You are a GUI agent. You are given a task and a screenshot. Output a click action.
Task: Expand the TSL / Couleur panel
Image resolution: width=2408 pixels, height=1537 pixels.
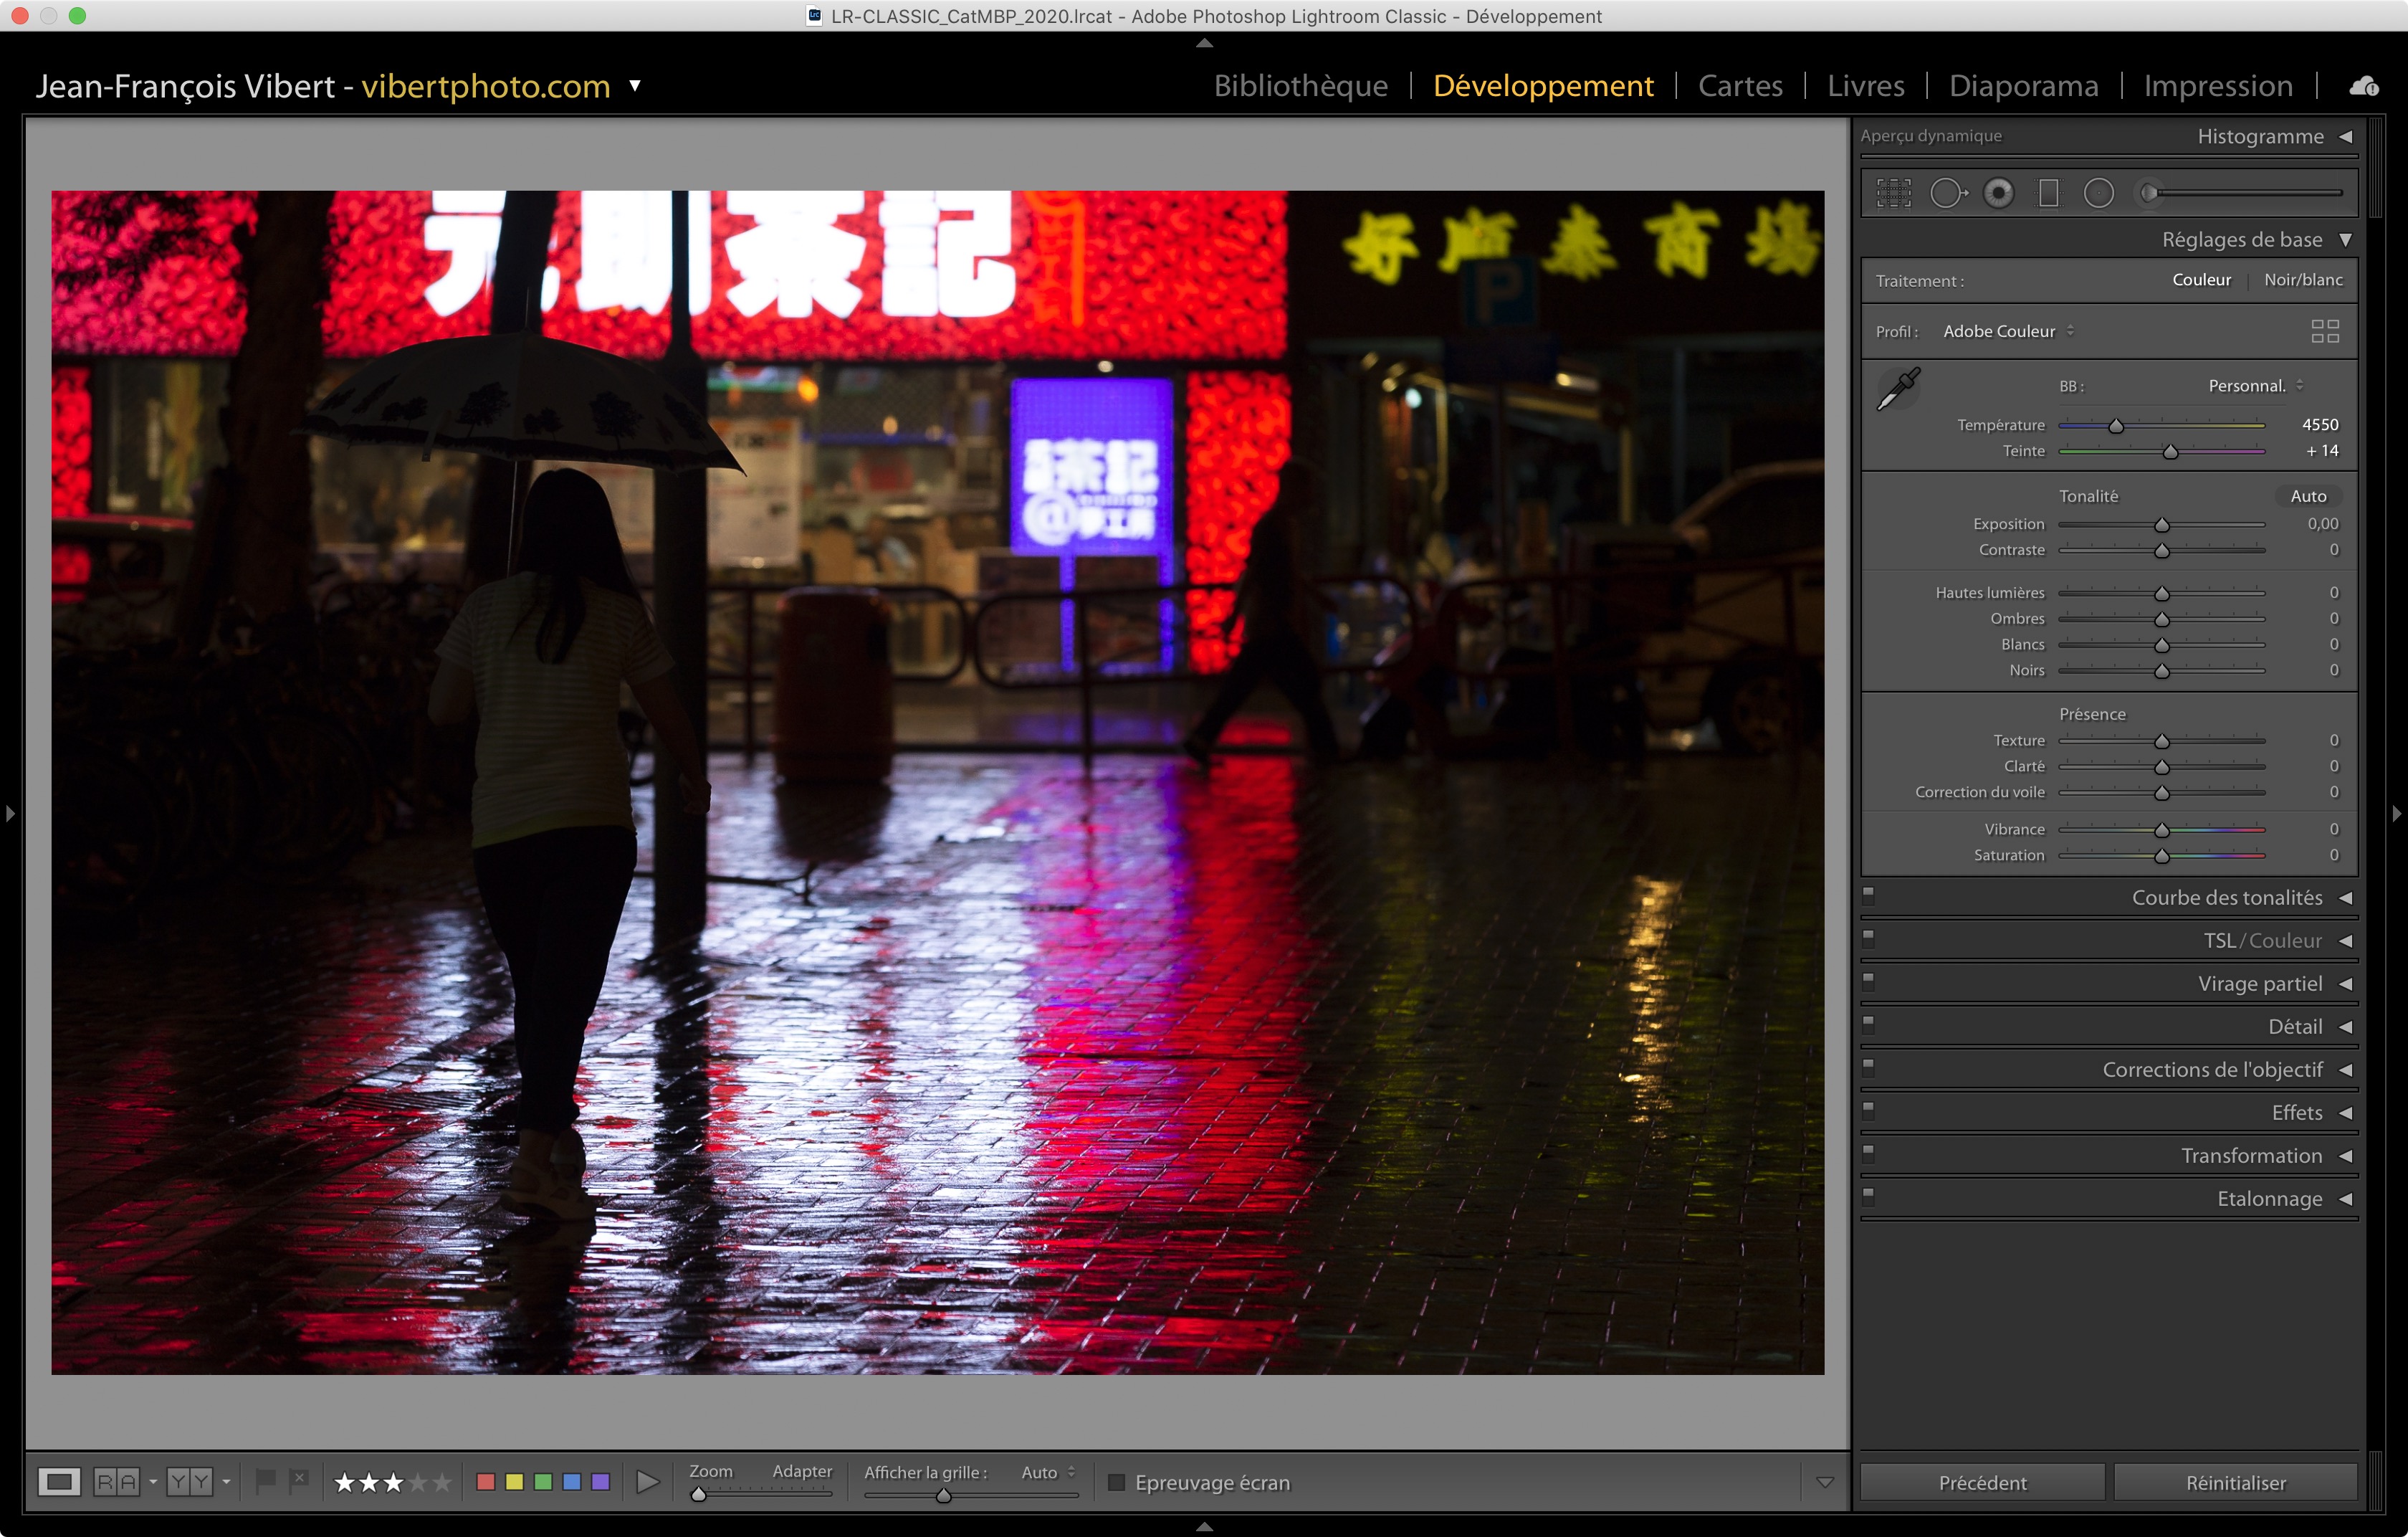click(2262, 941)
